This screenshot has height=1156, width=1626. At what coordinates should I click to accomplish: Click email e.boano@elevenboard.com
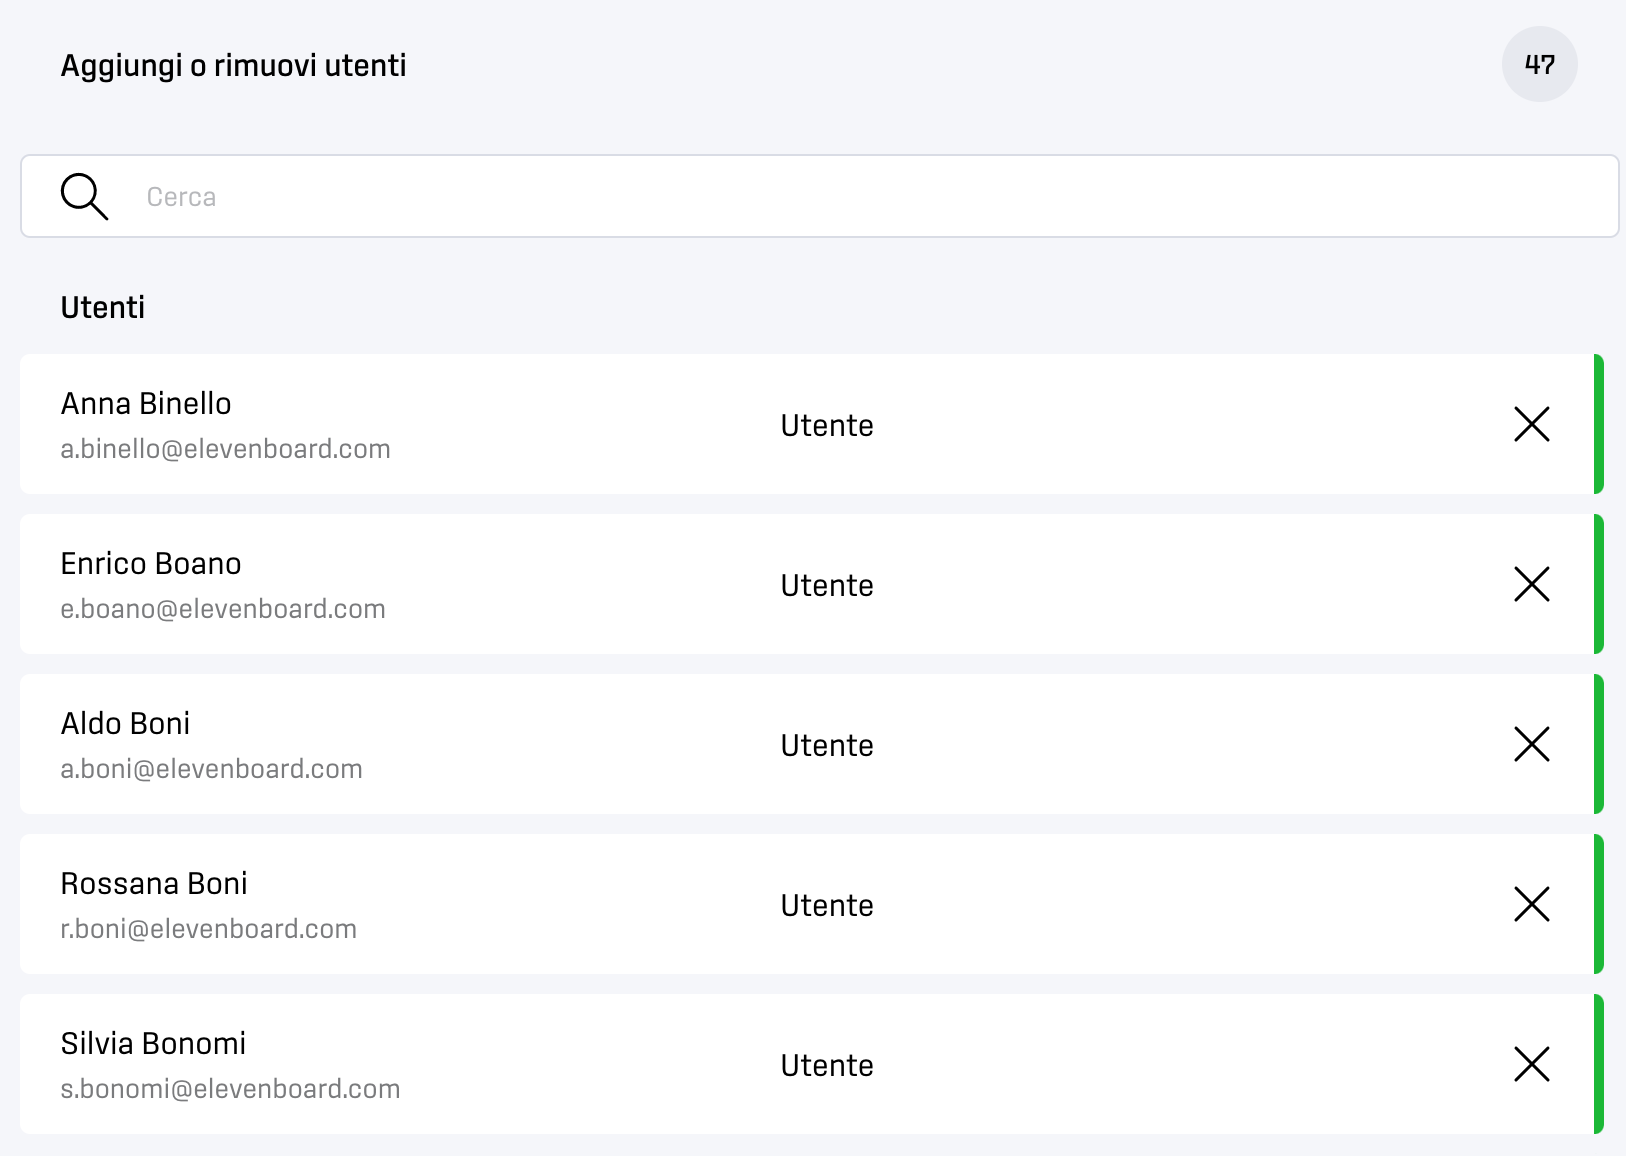(x=223, y=609)
